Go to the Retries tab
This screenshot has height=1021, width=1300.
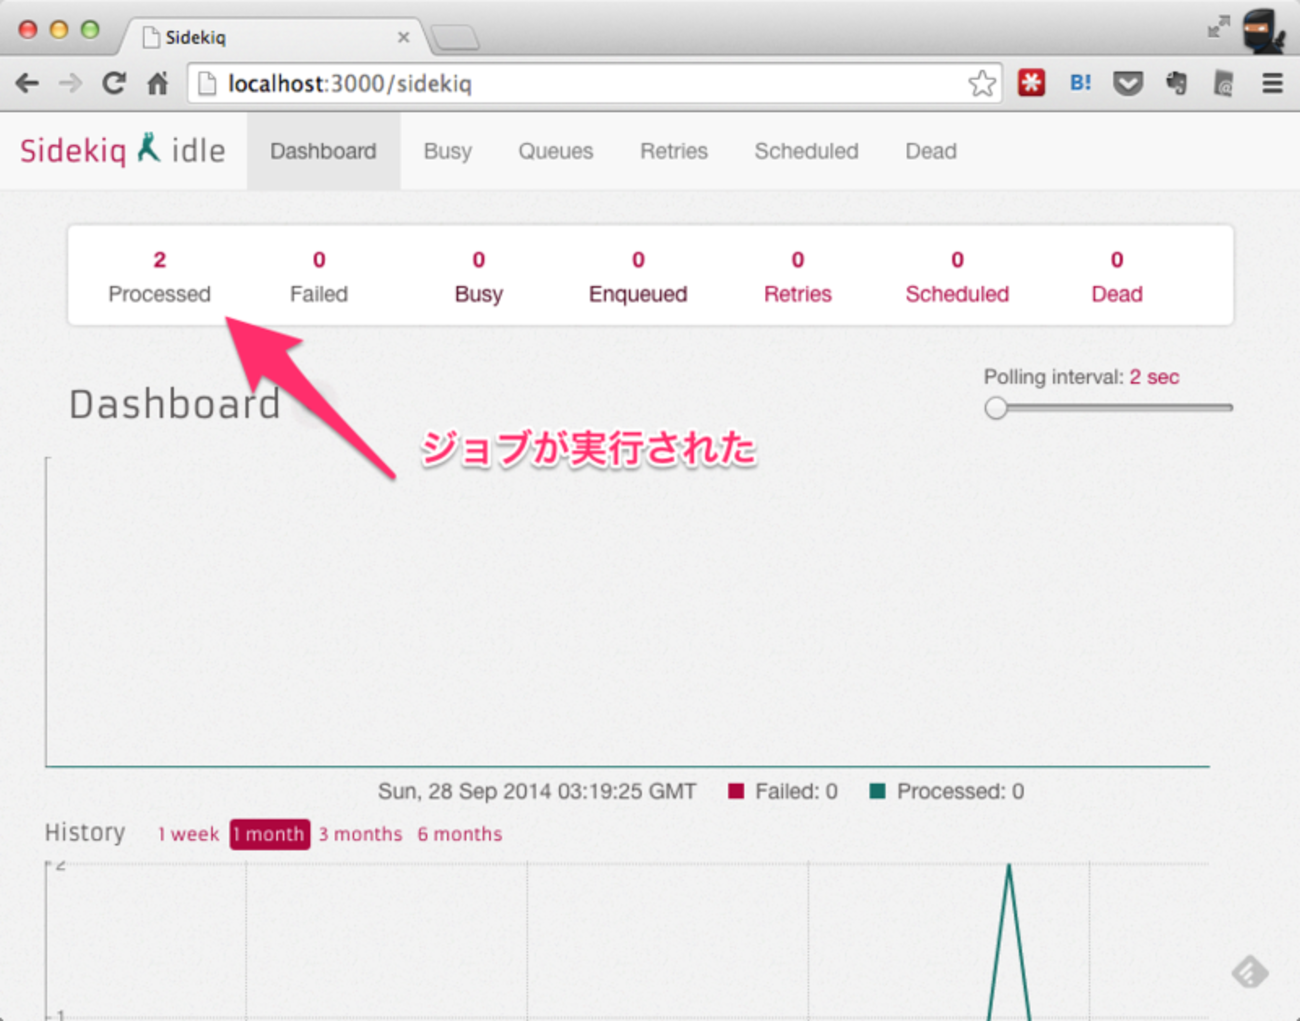tap(673, 151)
